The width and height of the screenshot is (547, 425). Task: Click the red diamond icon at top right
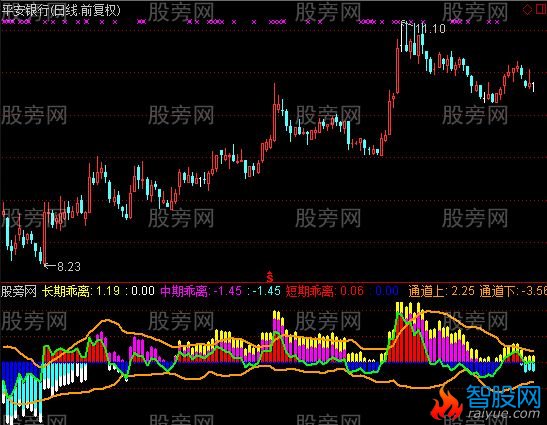click(527, 9)
